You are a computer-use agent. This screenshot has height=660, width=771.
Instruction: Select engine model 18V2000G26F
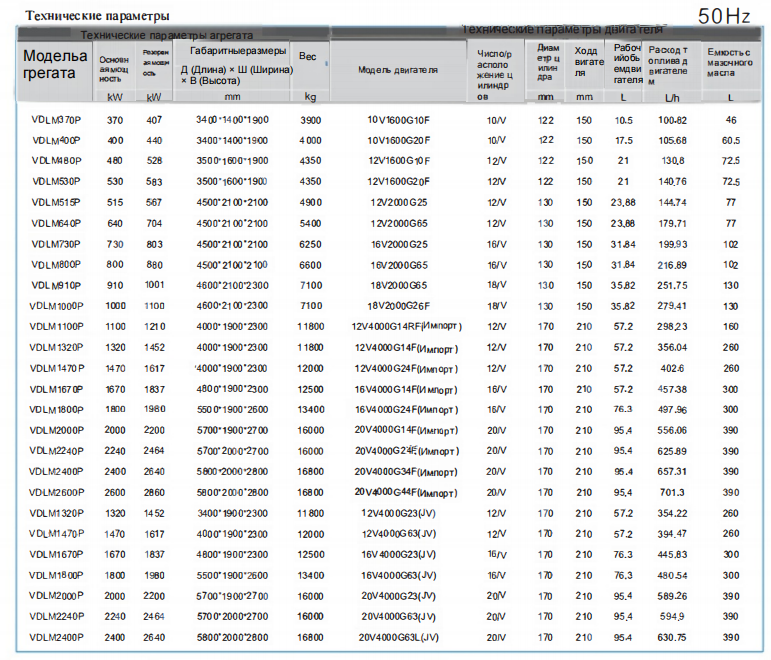coord(398,306)
